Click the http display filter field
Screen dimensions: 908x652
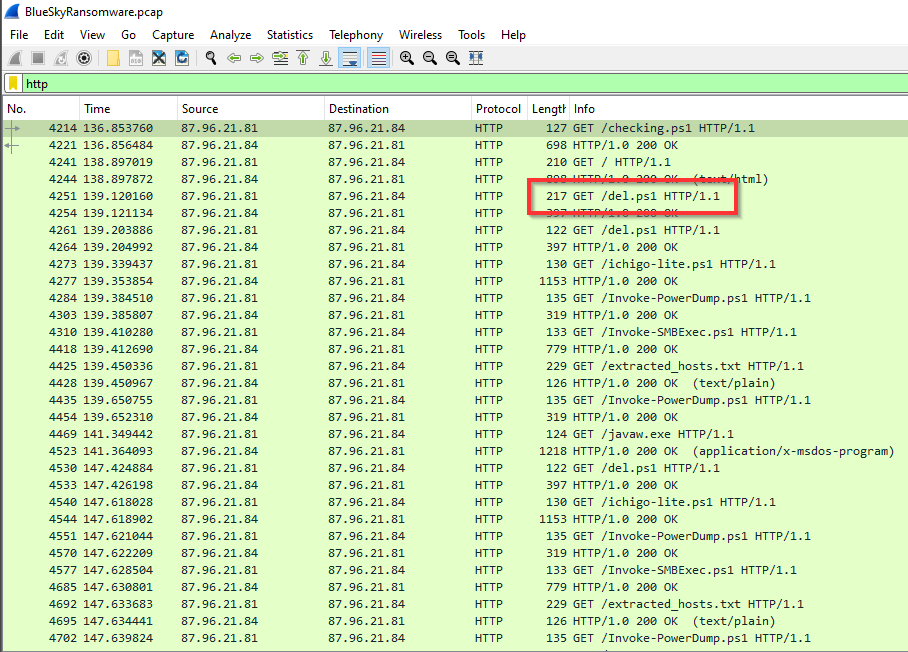450,84
